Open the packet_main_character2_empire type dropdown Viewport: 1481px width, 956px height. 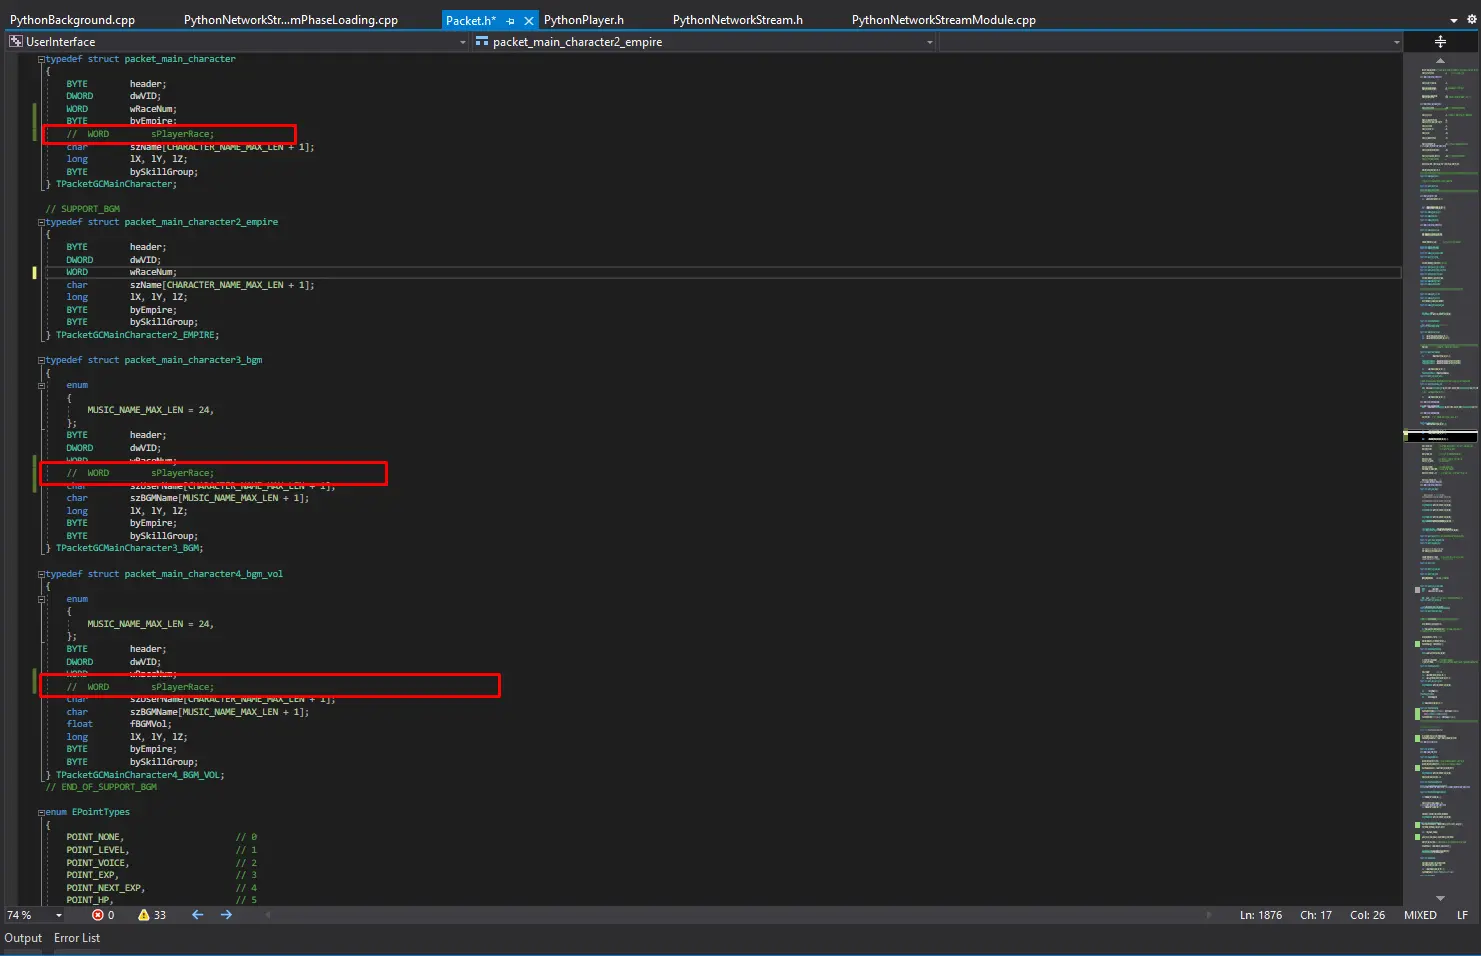pos(929,42)
